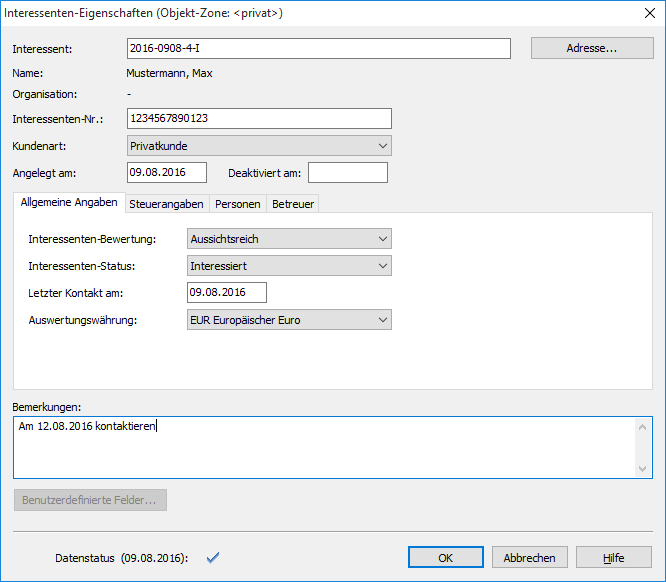Select the Betreuer tab
Screen dimensions: 666x582
click(292, 204)
